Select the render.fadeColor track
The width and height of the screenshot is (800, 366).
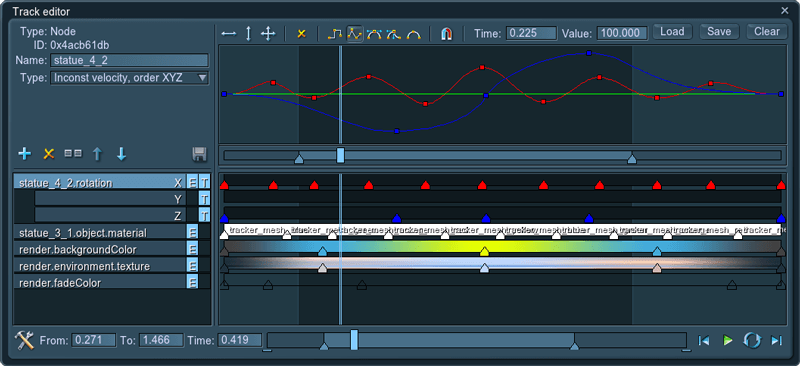tap(100, 283)
